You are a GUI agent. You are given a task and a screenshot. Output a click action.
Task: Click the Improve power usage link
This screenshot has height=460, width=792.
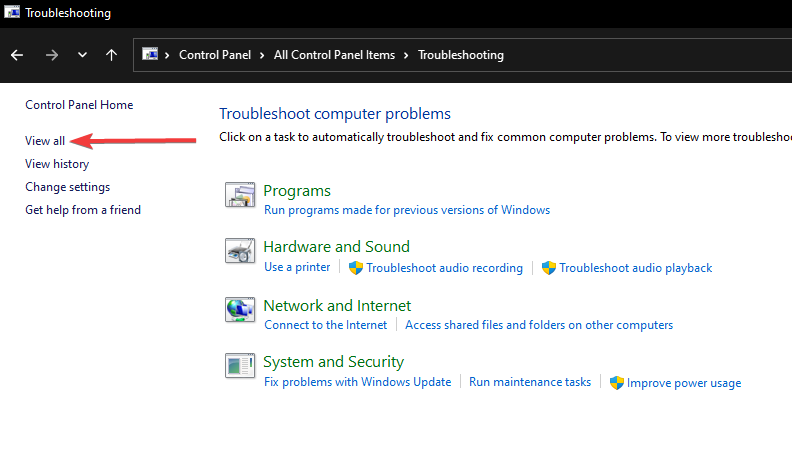684,383
